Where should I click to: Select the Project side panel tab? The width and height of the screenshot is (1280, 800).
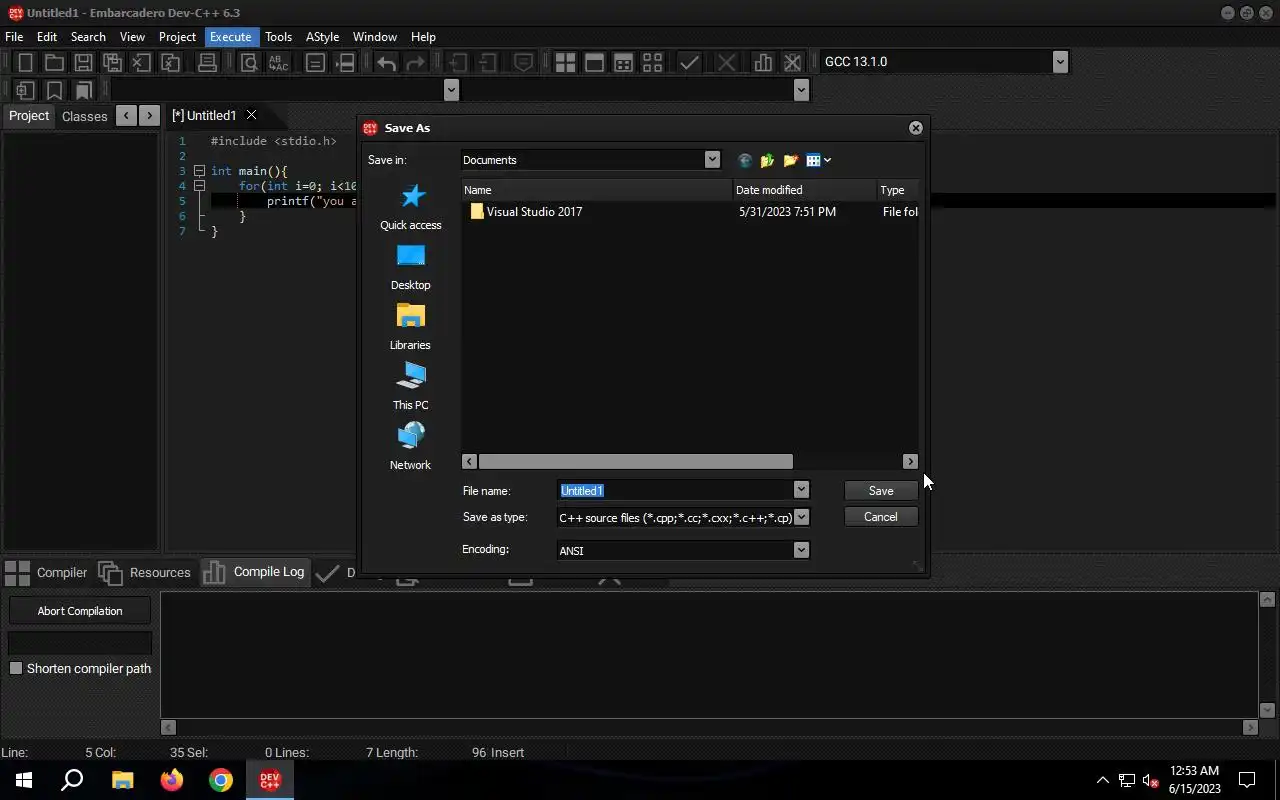point(29,116)
